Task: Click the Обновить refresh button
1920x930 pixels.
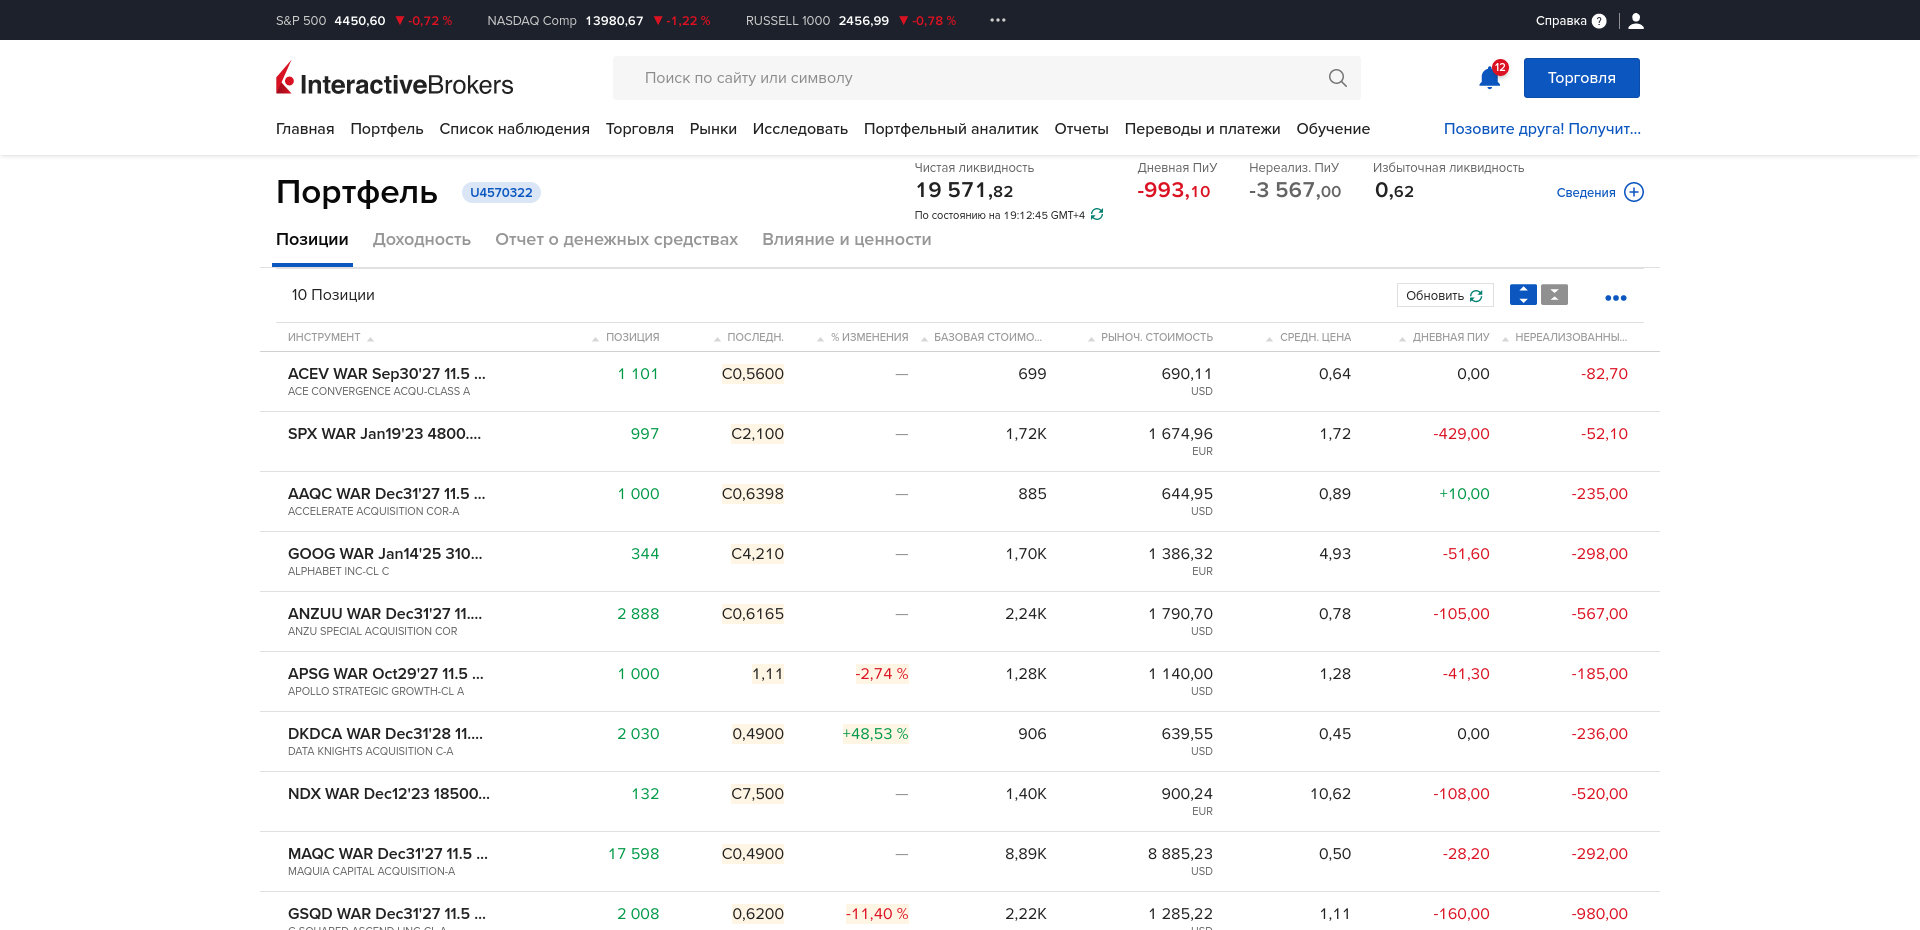Action: click(x=1445, y=295)
